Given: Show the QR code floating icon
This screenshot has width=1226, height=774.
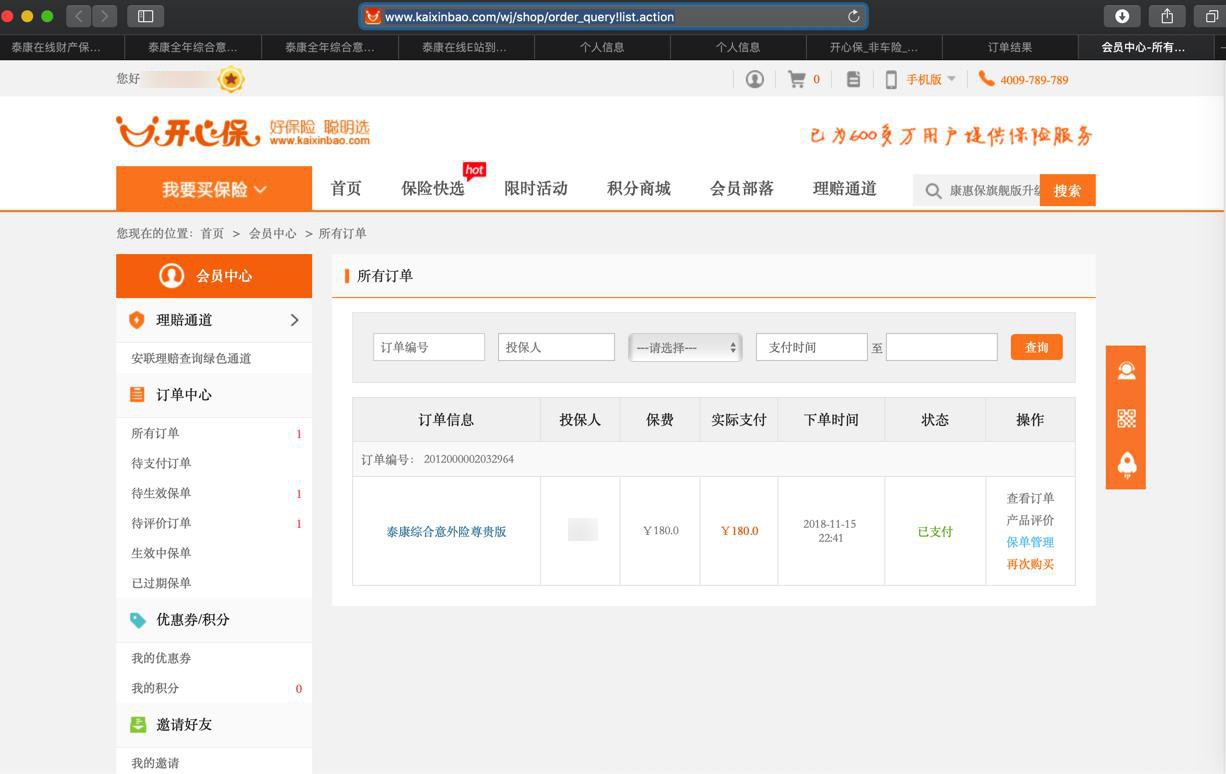Looking at the screenshot, I should (x=1126, y=418).
